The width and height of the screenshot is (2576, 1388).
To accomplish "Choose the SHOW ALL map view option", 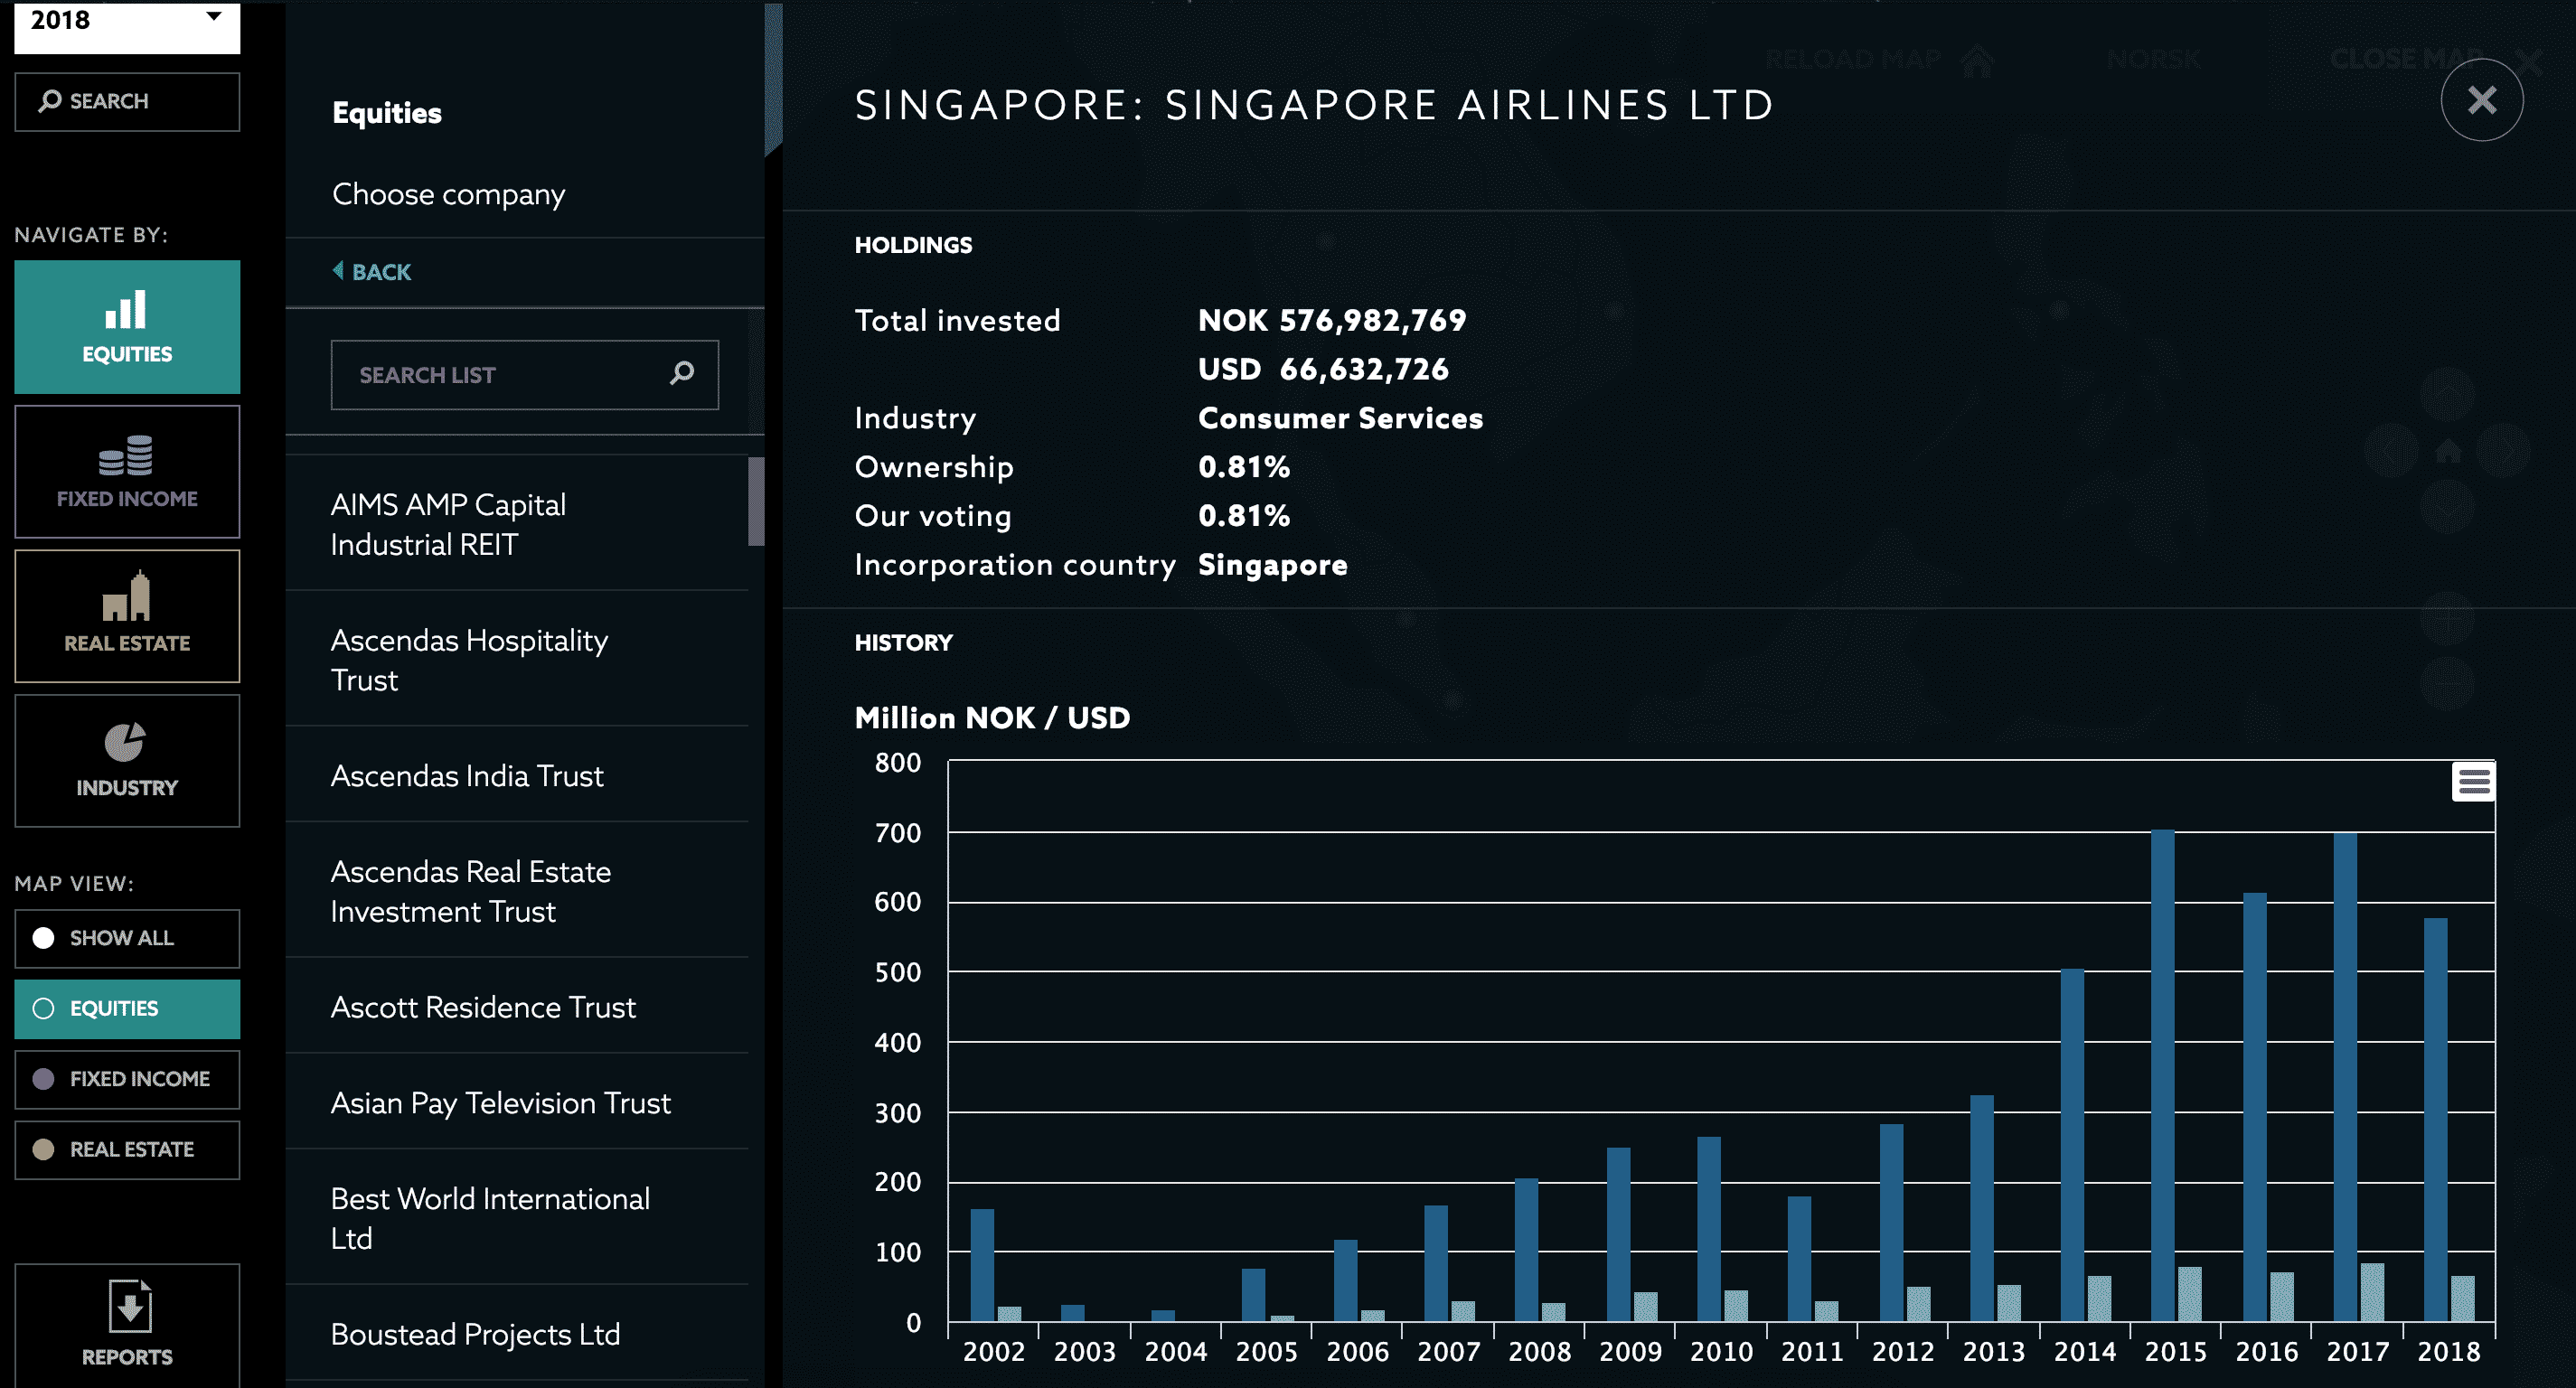I will [127, 938].
